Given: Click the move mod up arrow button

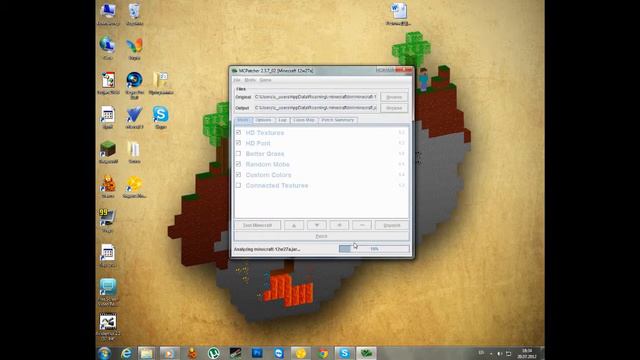Looking at the screenshot, I should (294, 225).
